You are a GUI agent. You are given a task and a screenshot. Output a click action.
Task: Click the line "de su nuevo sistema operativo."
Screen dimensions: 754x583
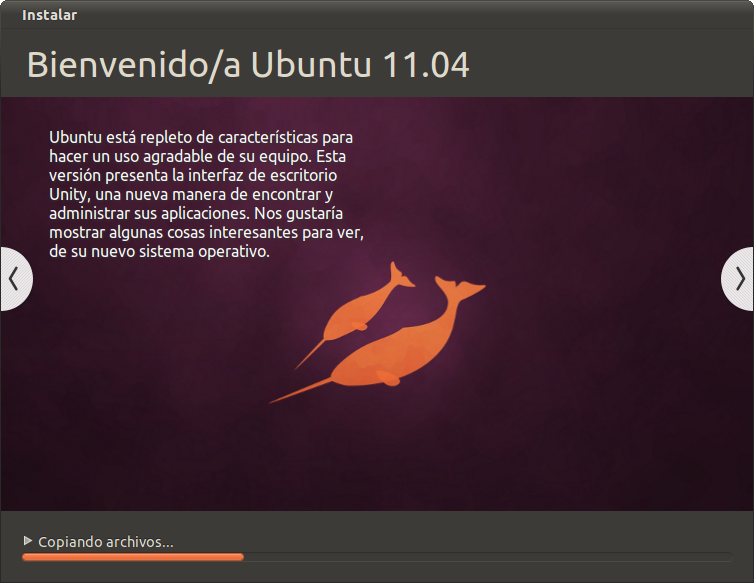pos(159,252)
